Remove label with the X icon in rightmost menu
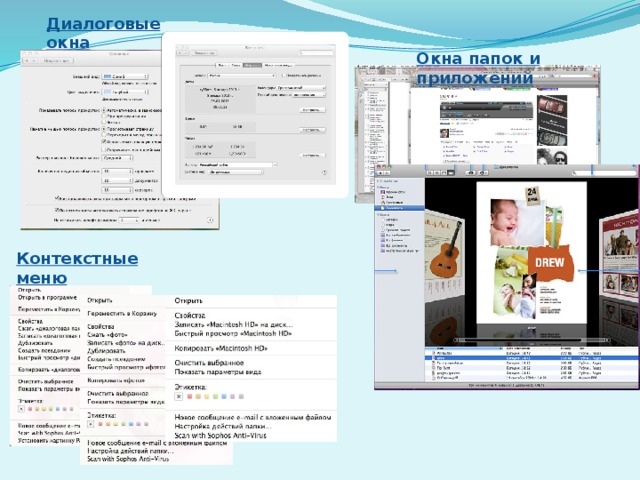This screenshot has width=640, height=480. tap(180, 397)
